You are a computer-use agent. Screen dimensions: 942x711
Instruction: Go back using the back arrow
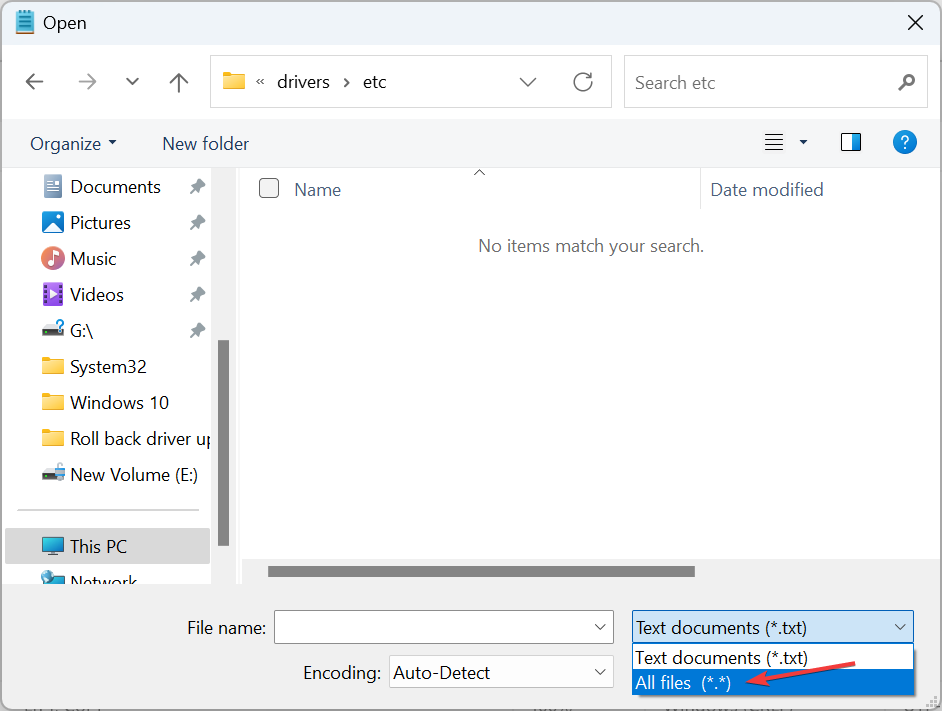click(x=35, y=82)
